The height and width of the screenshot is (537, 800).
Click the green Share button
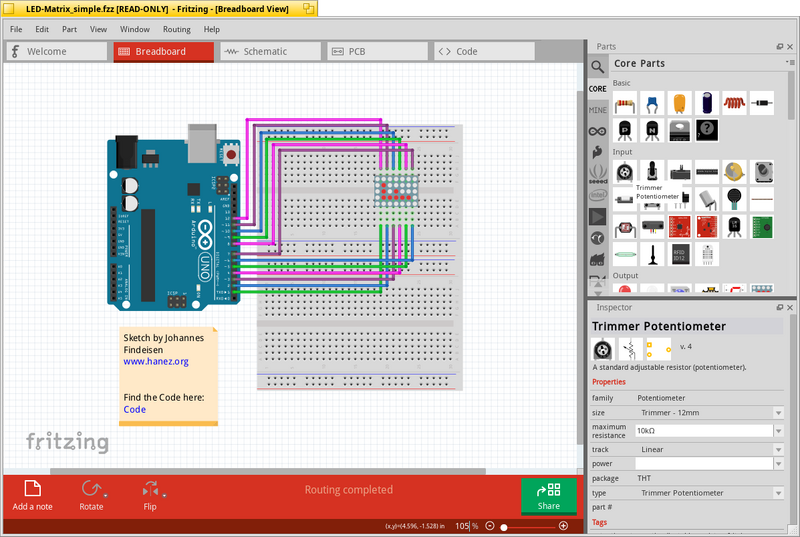[x=548, y=496]
